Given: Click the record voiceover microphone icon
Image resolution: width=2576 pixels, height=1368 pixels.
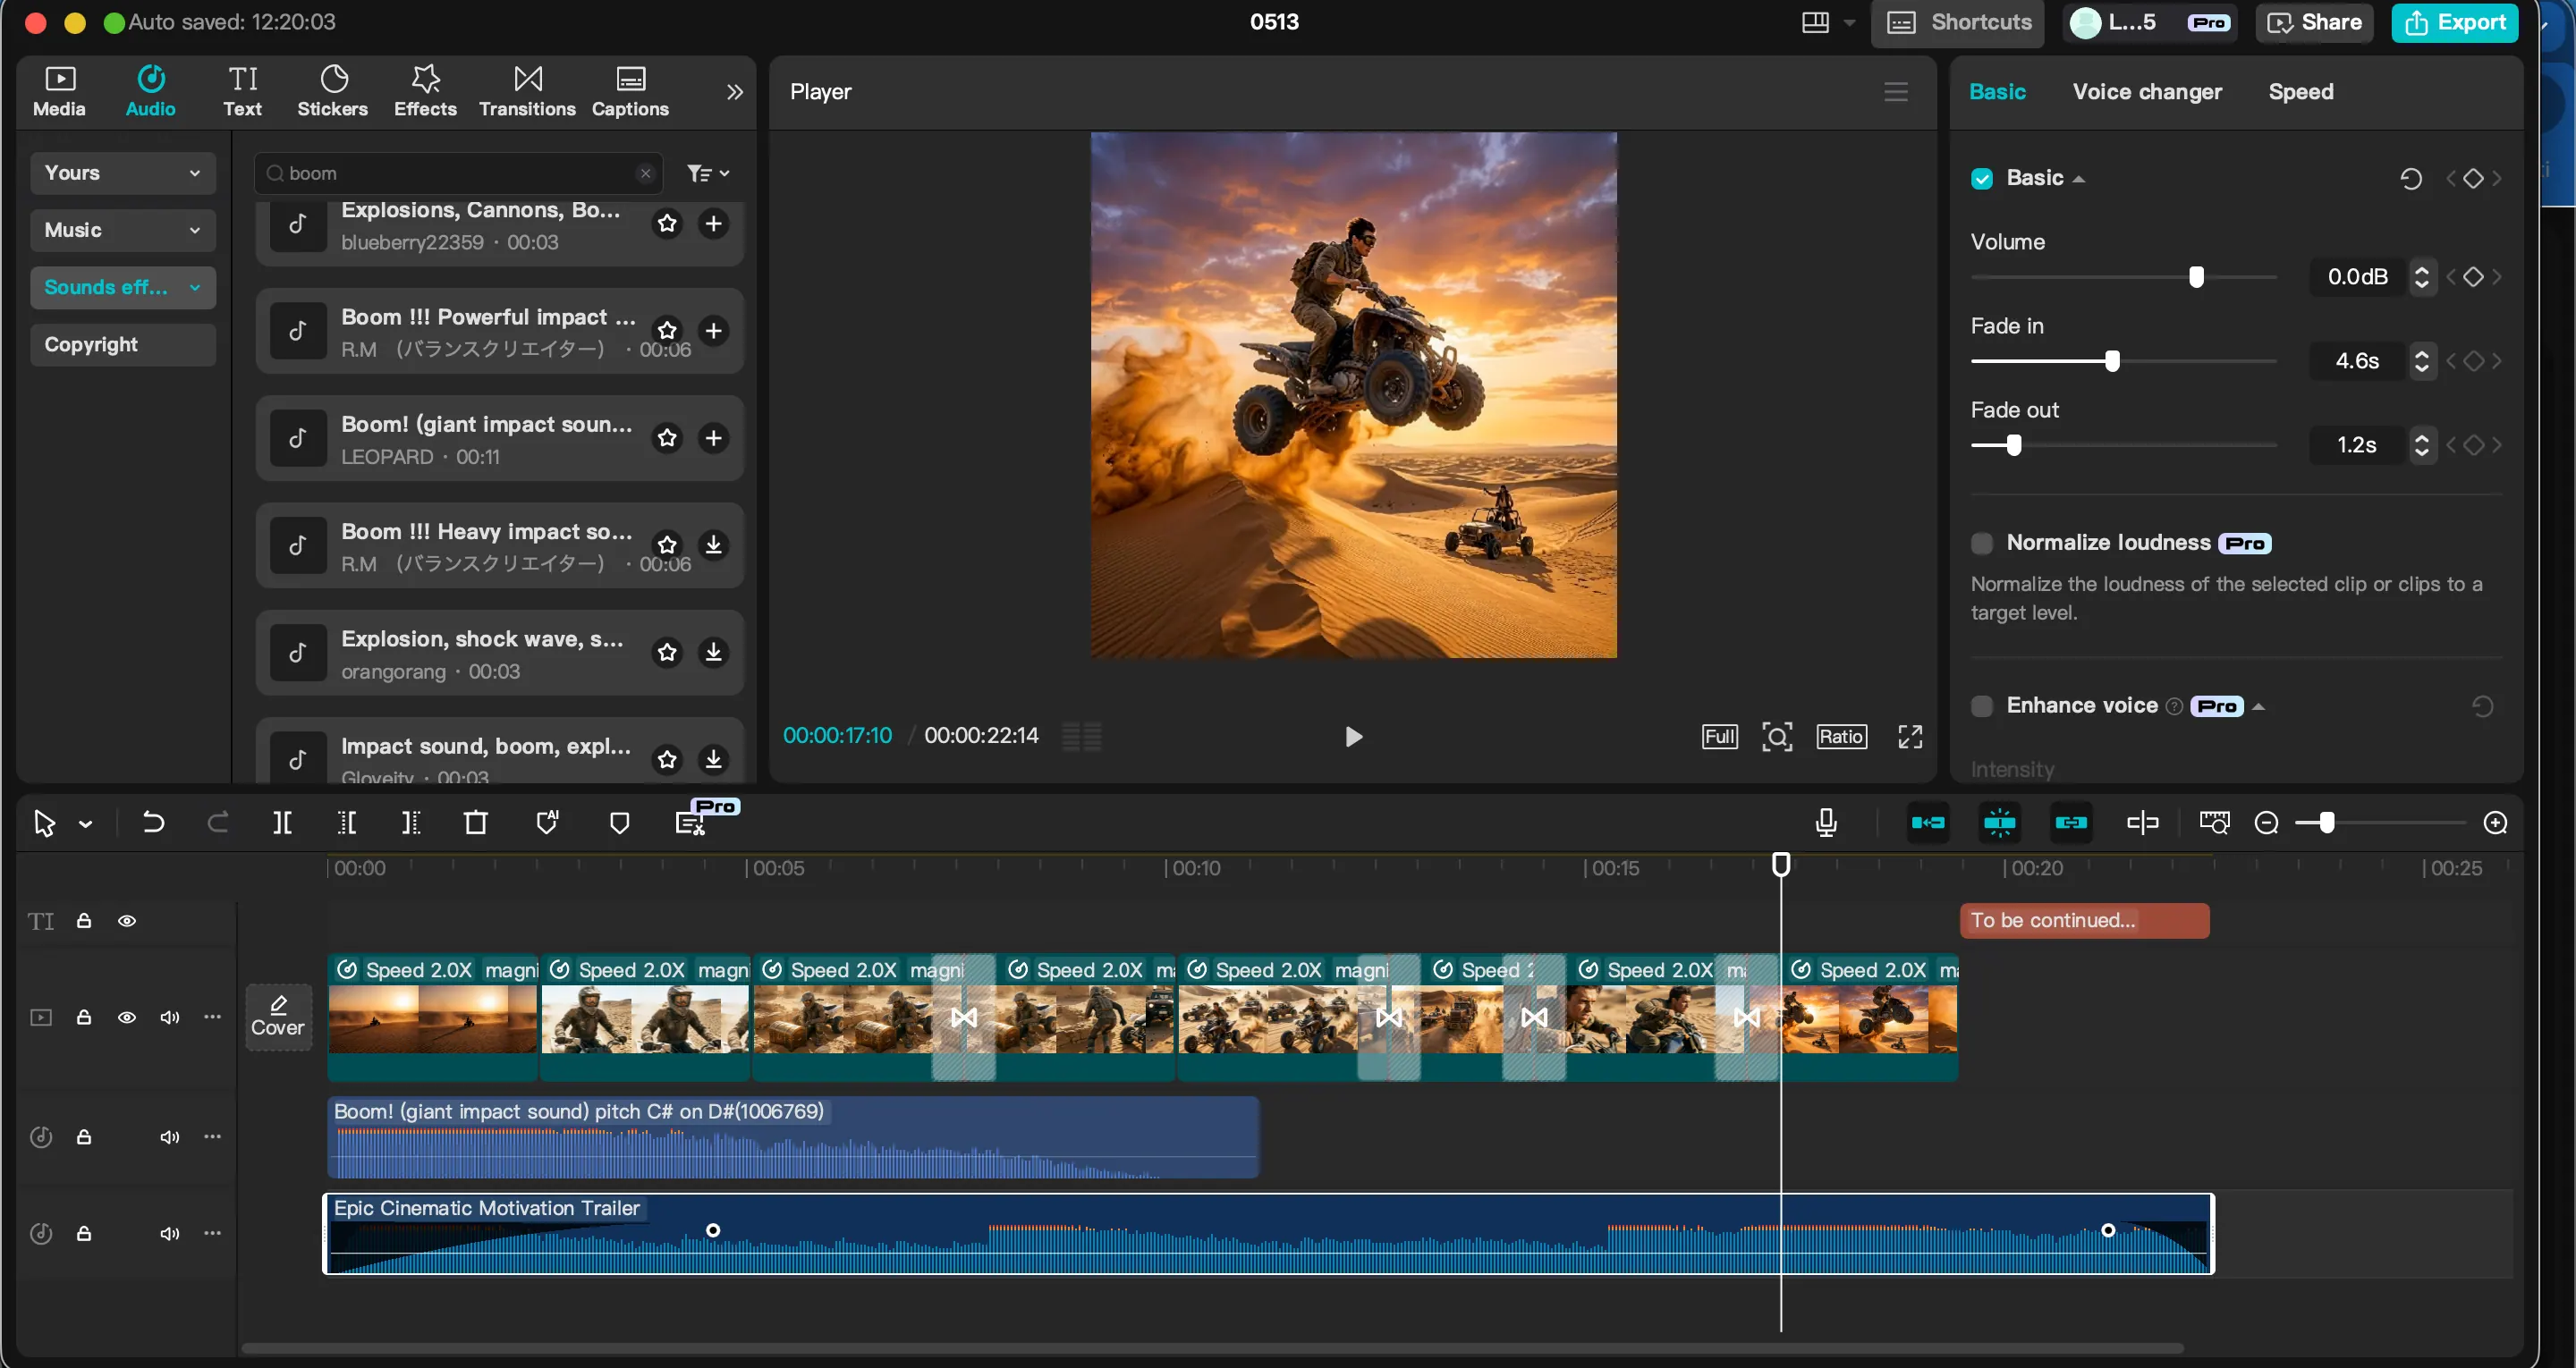Looking at the screenshot, I should pos(1826,823).
